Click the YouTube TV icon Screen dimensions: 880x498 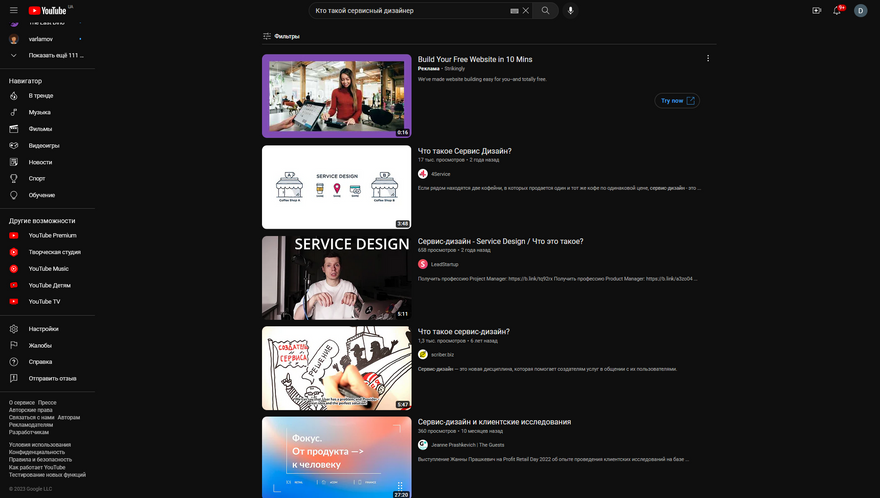[14, 301]
